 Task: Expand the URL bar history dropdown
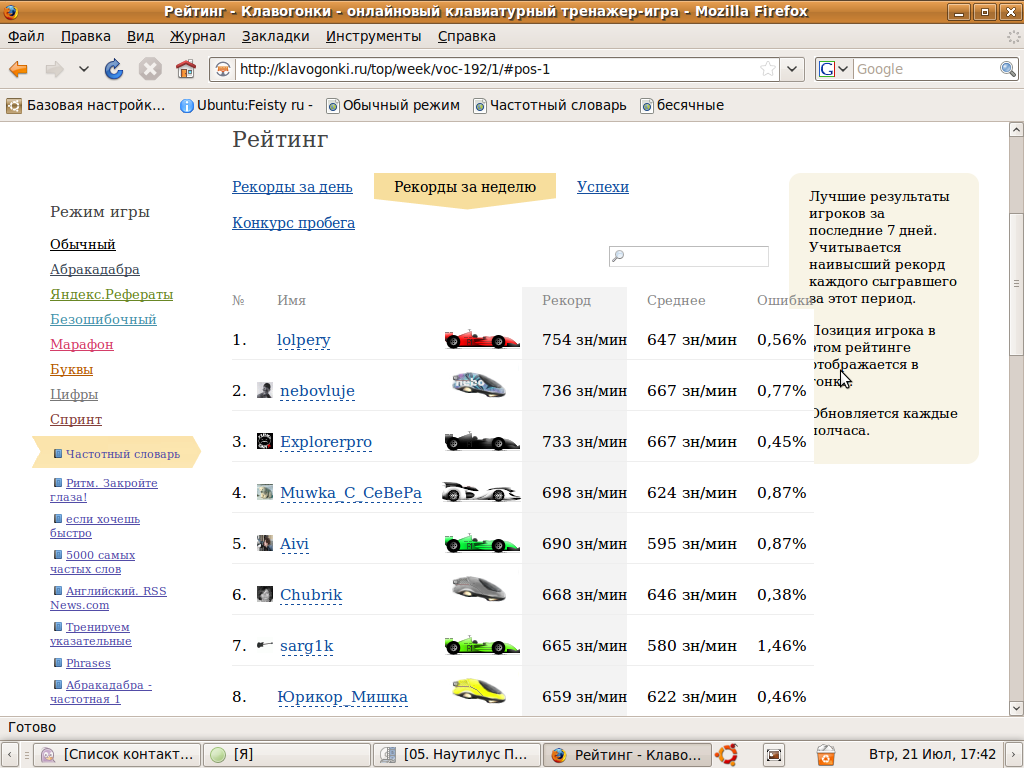tap(793, 69)
